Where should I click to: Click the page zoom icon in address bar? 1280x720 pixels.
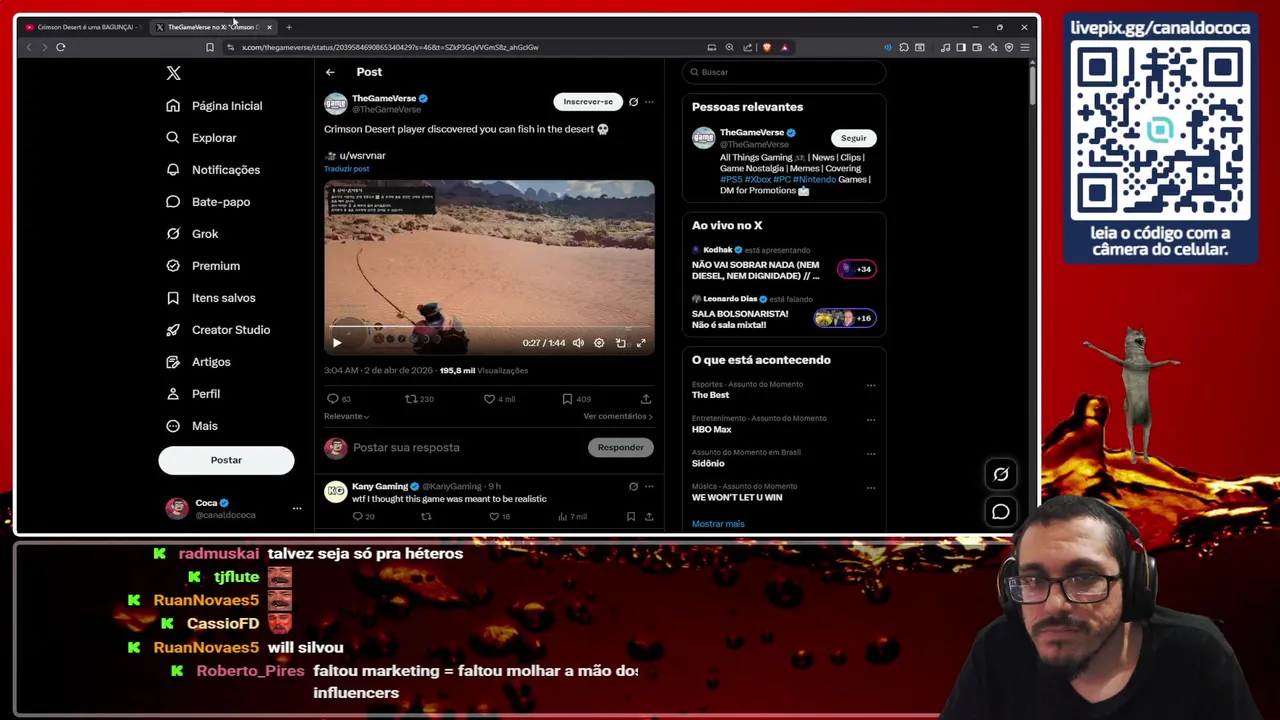click(729, 47)
